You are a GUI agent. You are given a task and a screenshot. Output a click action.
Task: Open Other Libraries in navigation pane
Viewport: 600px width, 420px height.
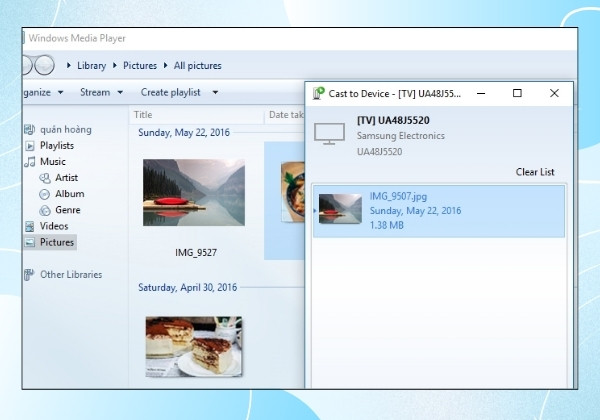(x=71, y=275)
